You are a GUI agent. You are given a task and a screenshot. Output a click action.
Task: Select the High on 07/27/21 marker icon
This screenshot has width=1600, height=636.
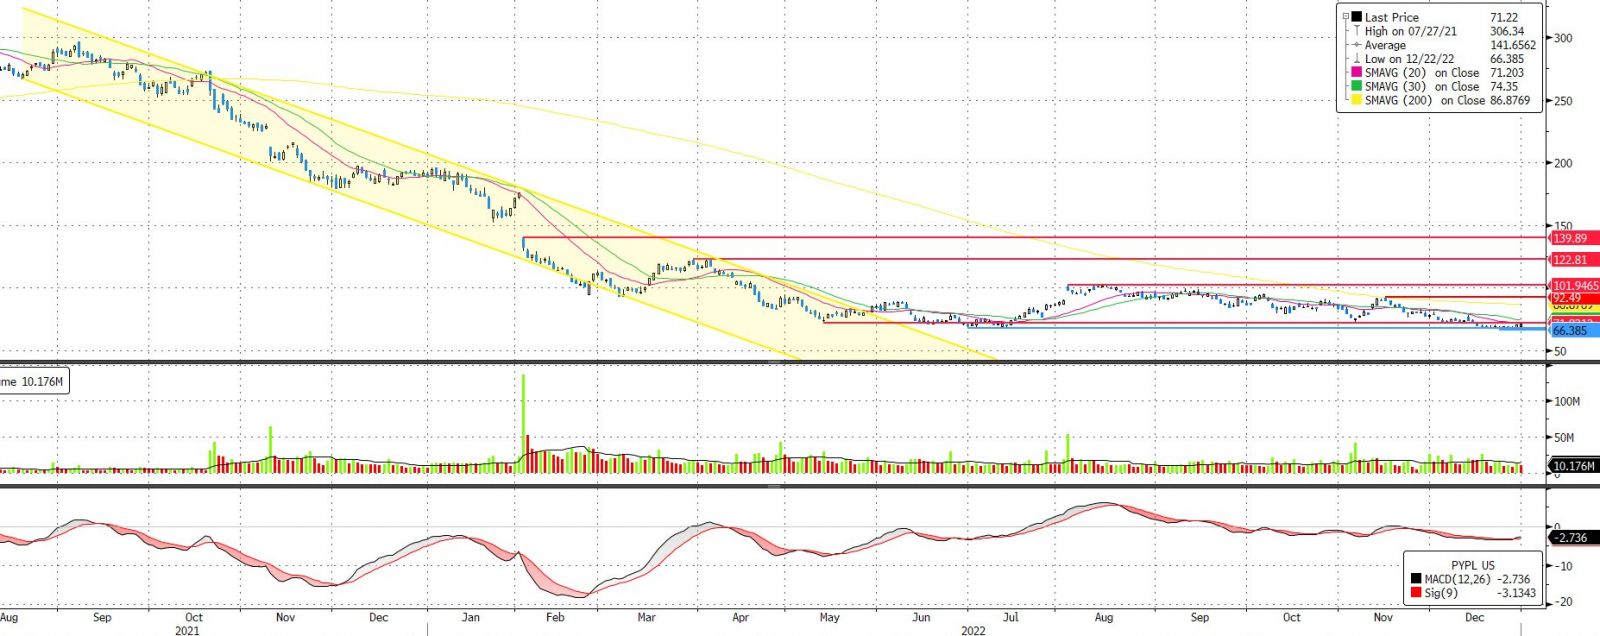coord(1357,31)
